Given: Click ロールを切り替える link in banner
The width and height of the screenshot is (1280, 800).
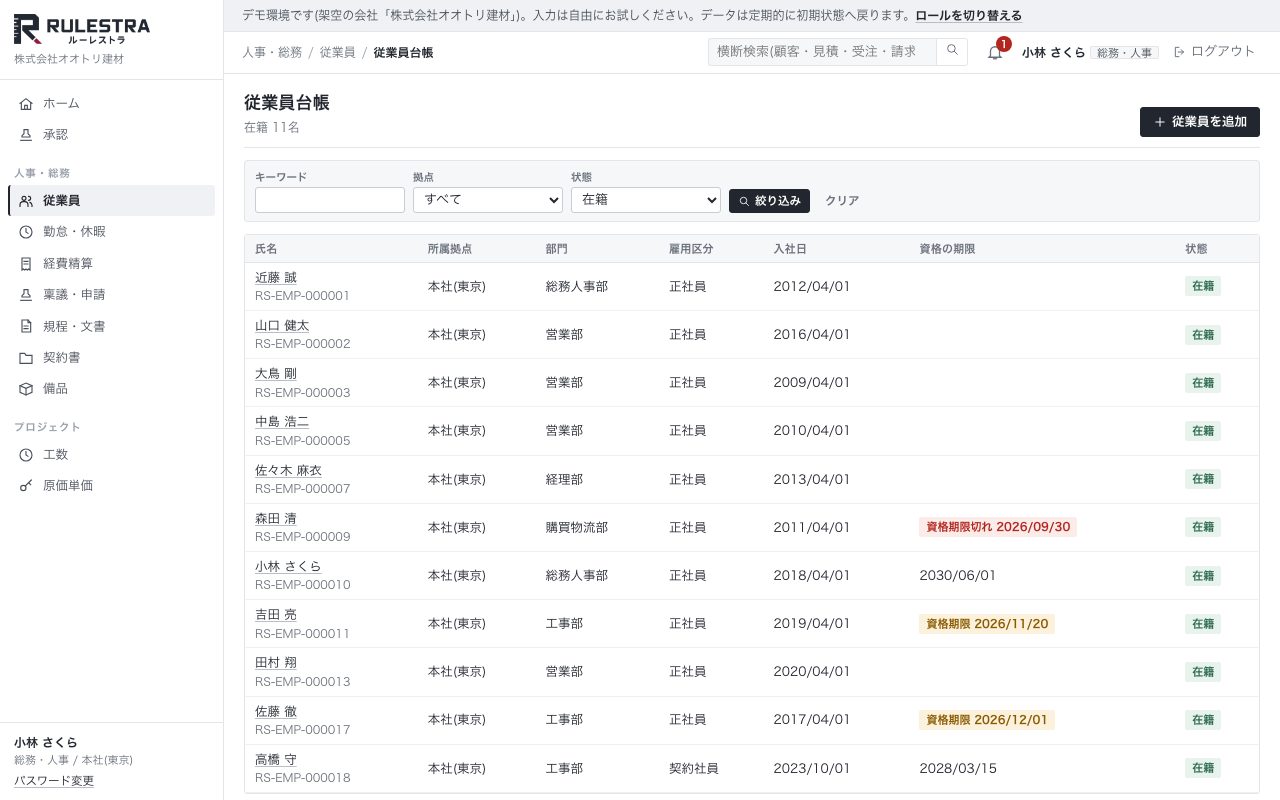Looking at the screenshot, I should (969, 16).
